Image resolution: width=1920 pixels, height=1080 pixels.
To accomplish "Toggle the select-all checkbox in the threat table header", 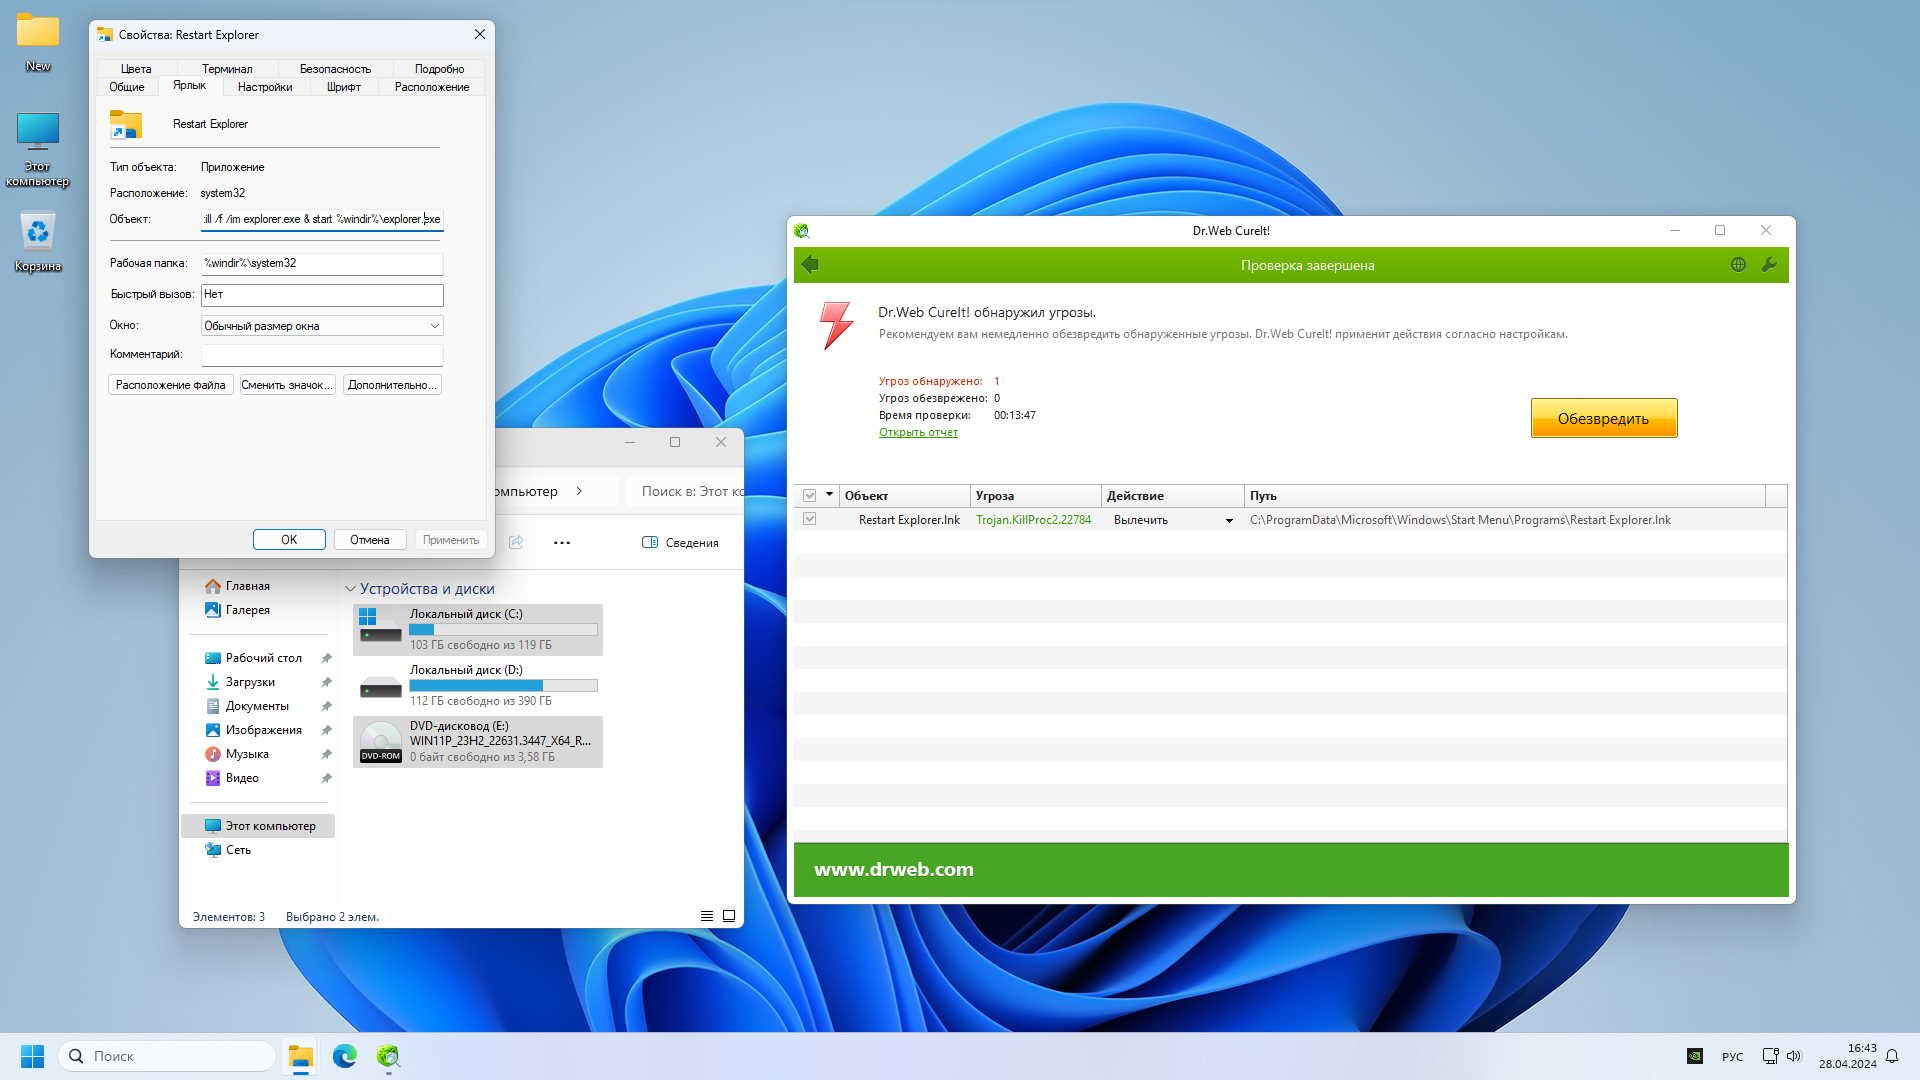I will click(x=810, y=496).
